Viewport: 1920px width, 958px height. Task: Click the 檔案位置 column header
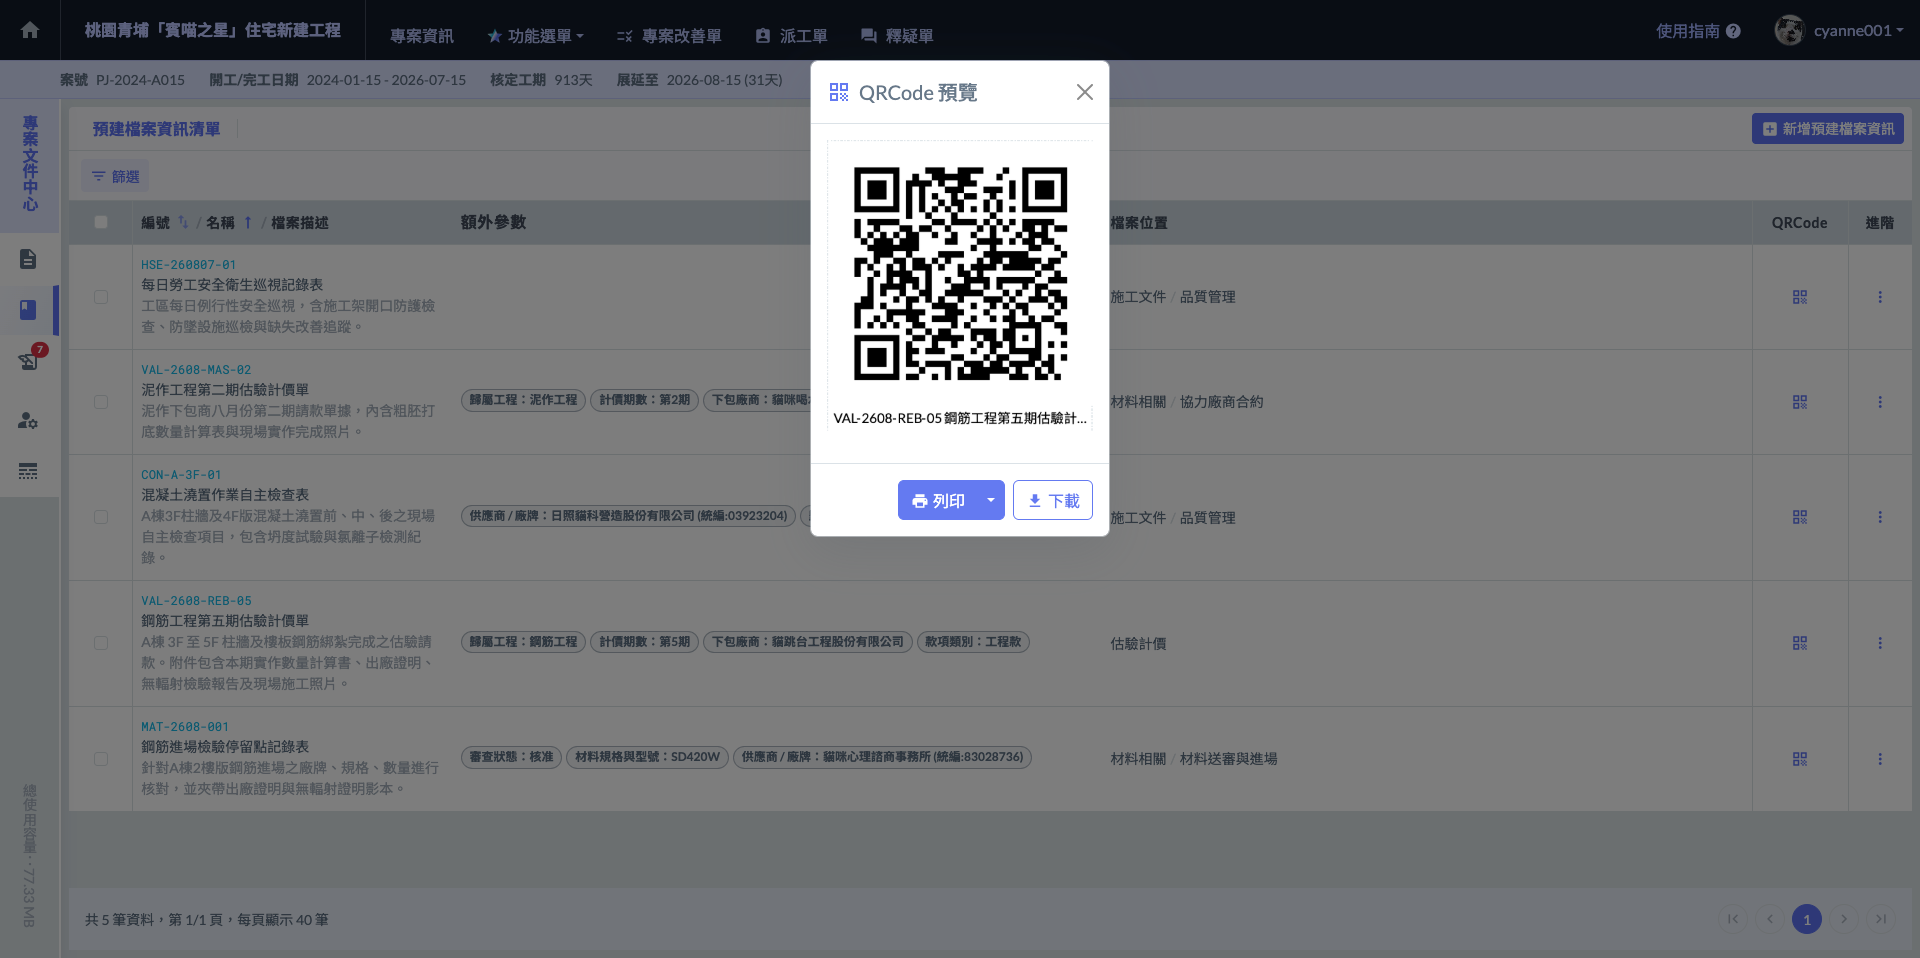(1138, 223)
